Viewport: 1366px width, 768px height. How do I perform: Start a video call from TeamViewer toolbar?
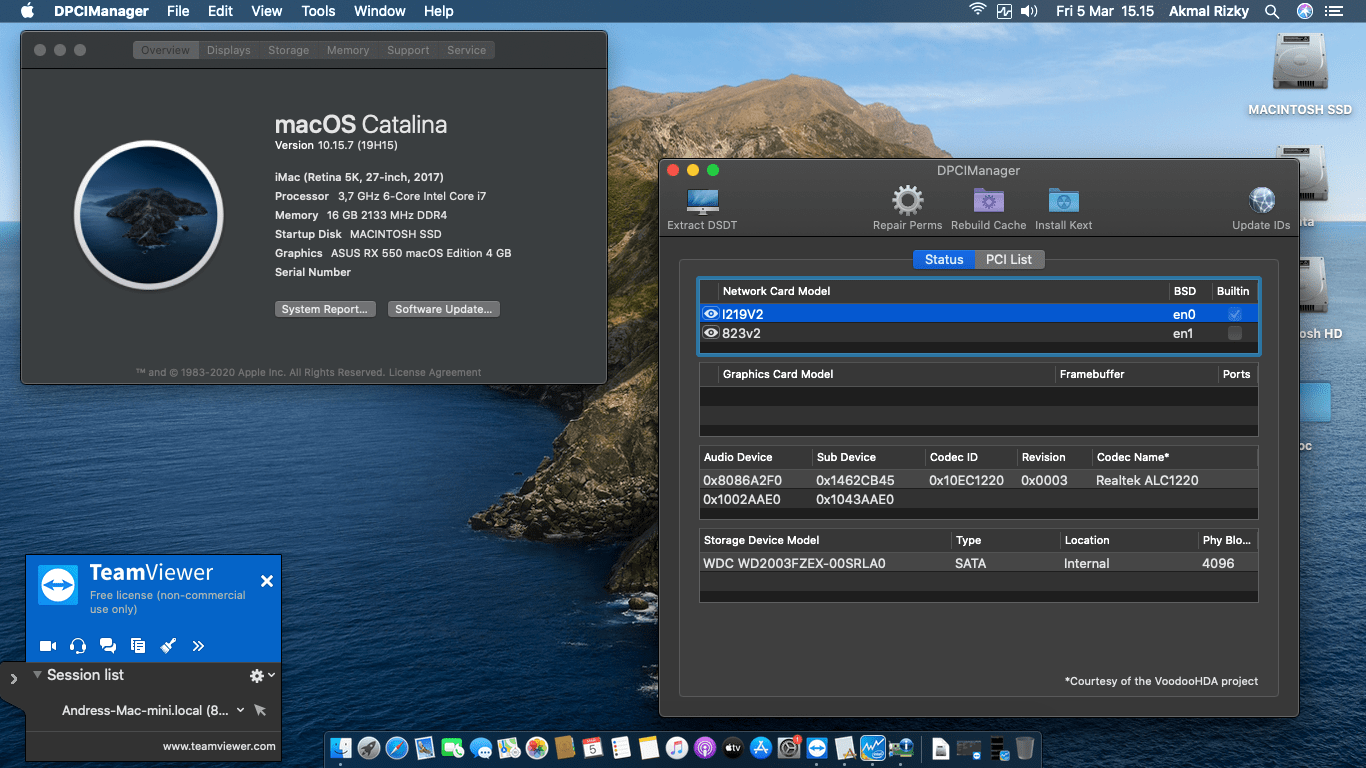pyautogui.click(x=47, y=646)
